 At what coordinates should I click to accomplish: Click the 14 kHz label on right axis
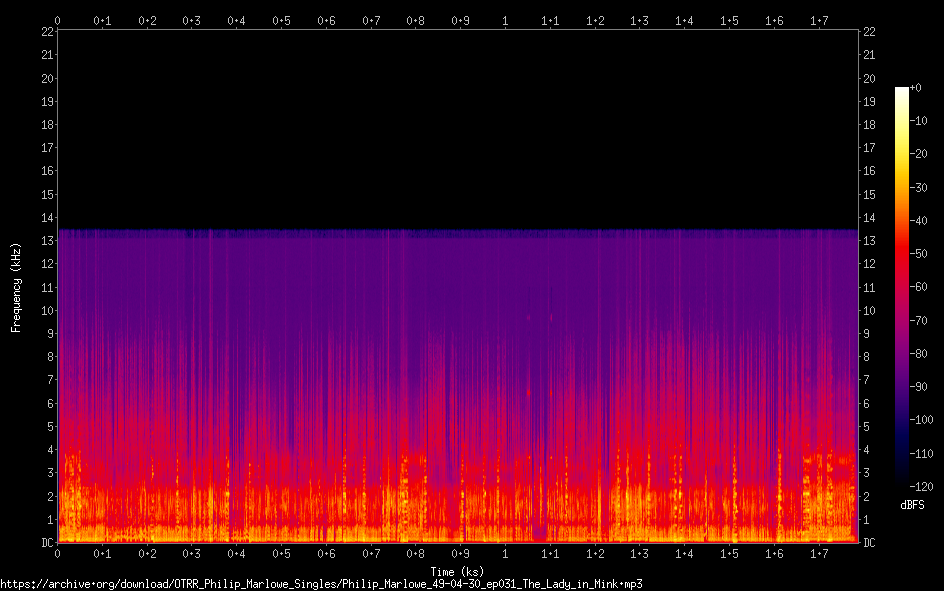pos(870,218)
